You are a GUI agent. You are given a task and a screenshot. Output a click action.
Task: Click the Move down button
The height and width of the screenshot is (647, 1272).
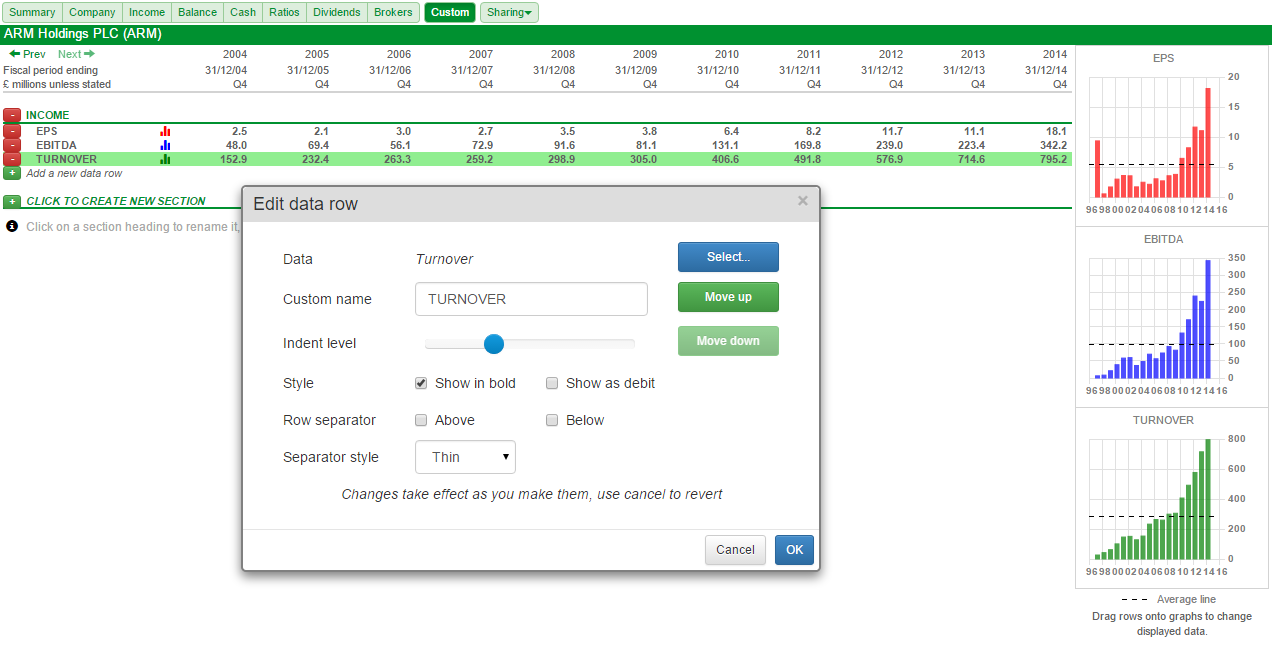pyautogui.click(x=728, y=341)
